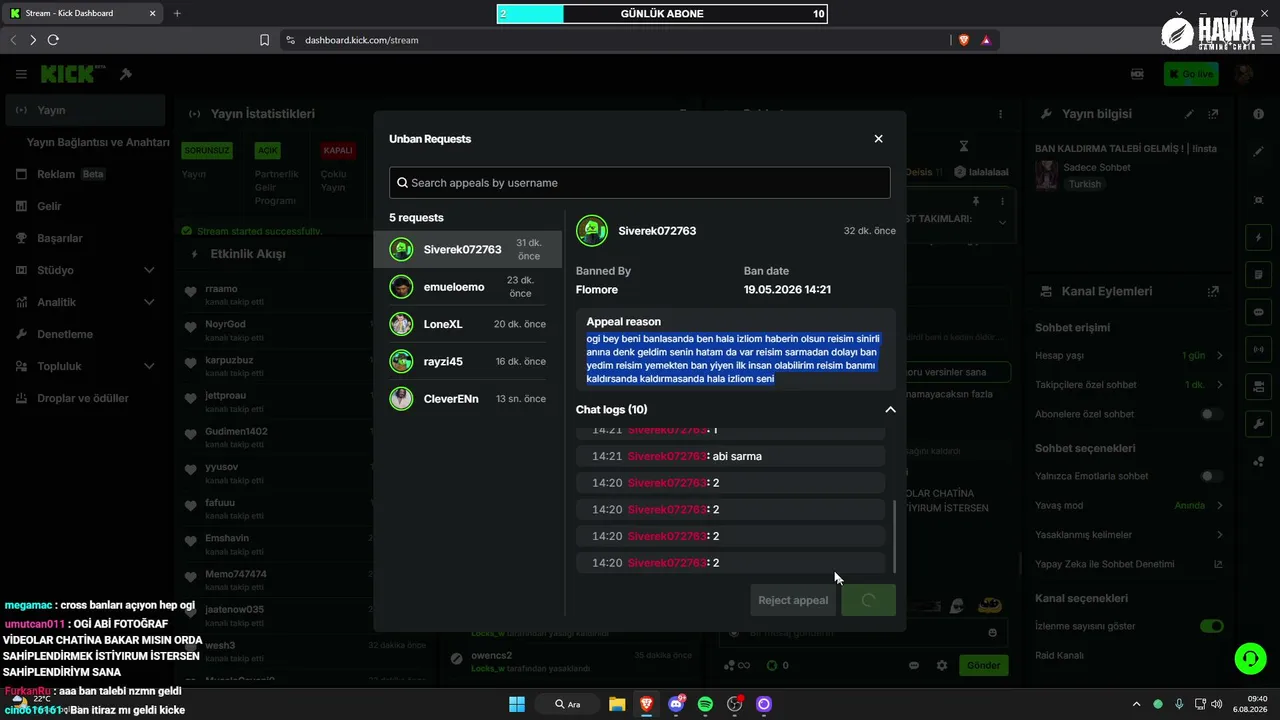Viewport: 1280px width, 720px height.
Task: Click the wrench icon in right rail
Action: [x=1259, y=424]
